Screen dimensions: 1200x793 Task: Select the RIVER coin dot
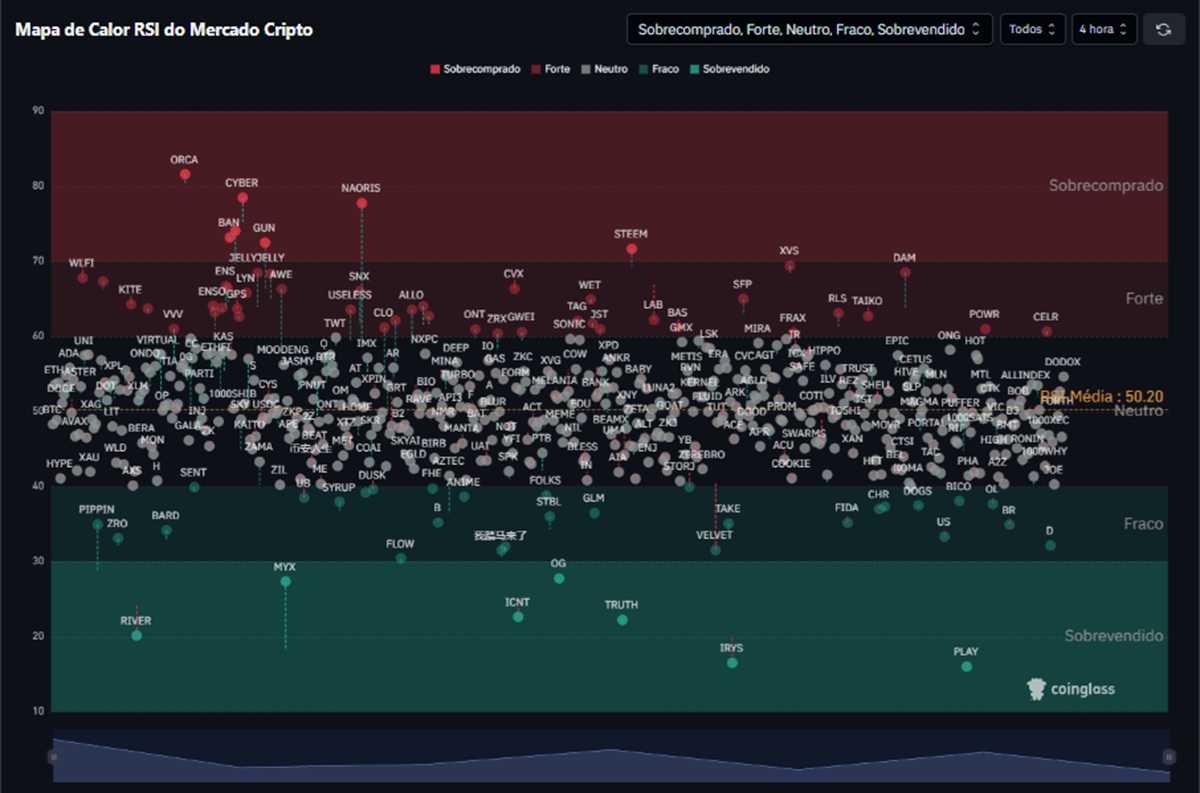click(x=136, y=636)
